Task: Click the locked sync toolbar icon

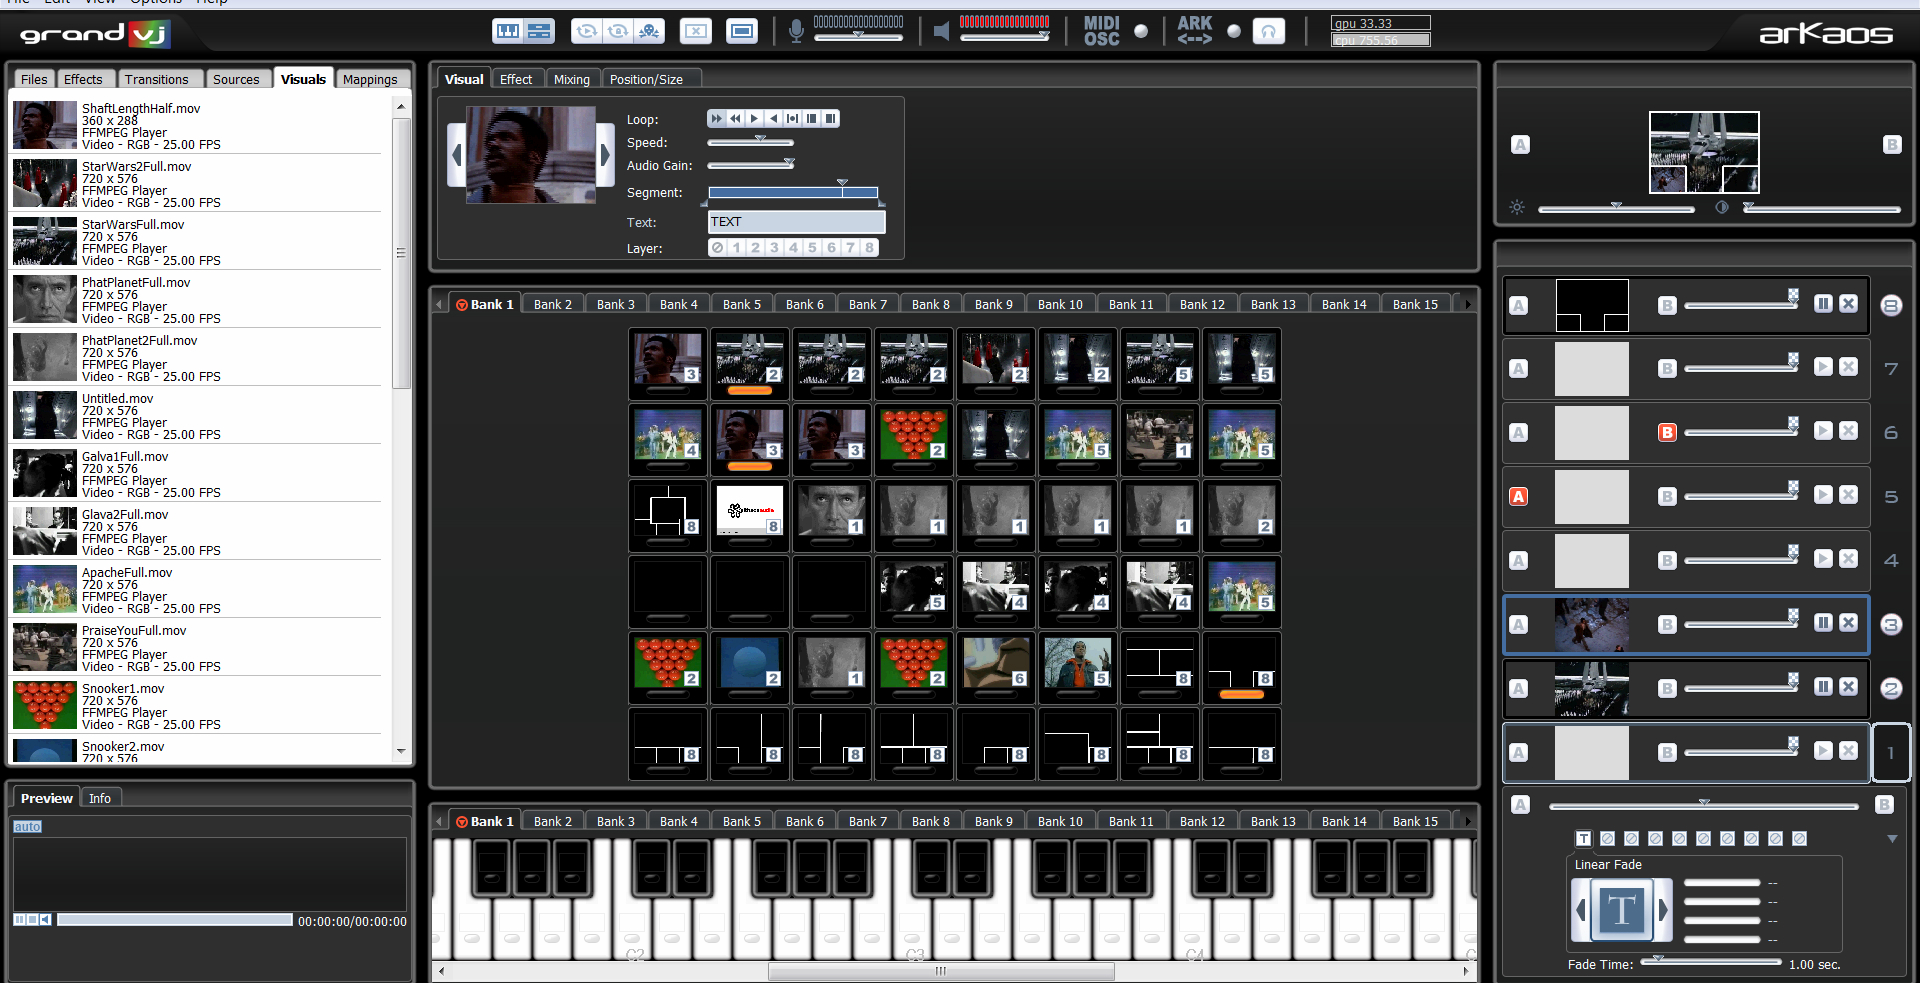Action: point(618,31)
